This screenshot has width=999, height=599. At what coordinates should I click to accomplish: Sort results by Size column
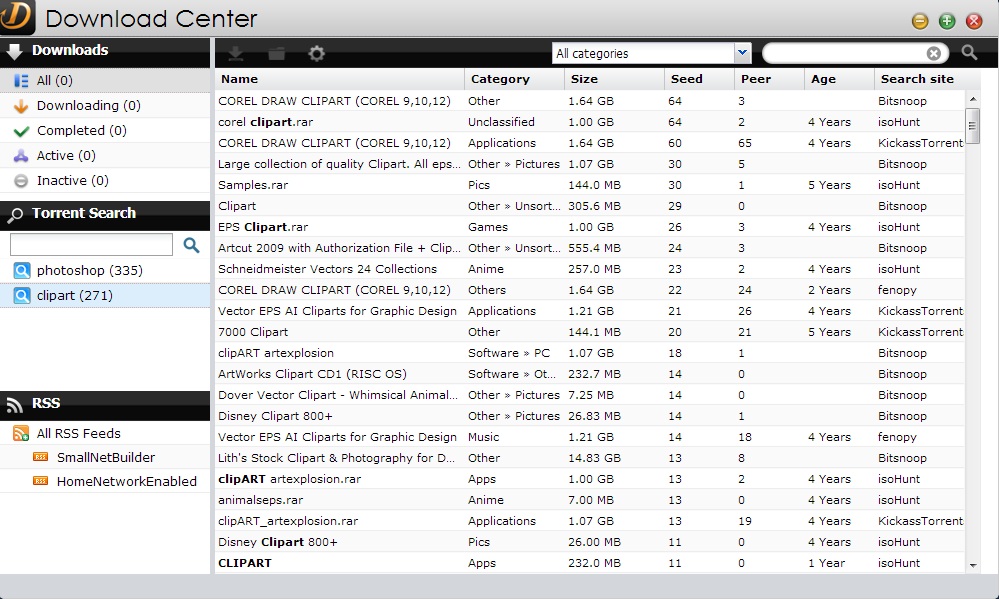click(x=614, y=79)
